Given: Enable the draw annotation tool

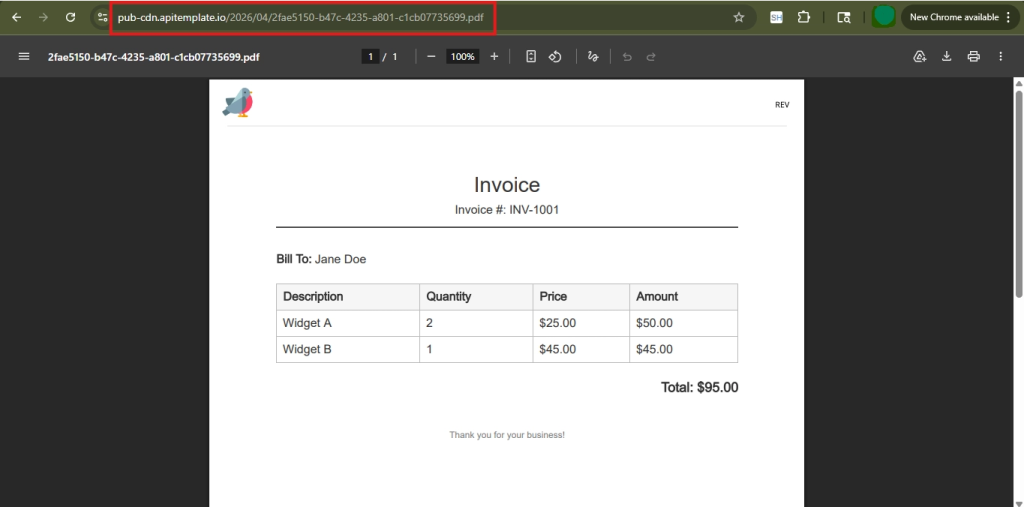Looking at the screenshot, I should coord(593,57).
